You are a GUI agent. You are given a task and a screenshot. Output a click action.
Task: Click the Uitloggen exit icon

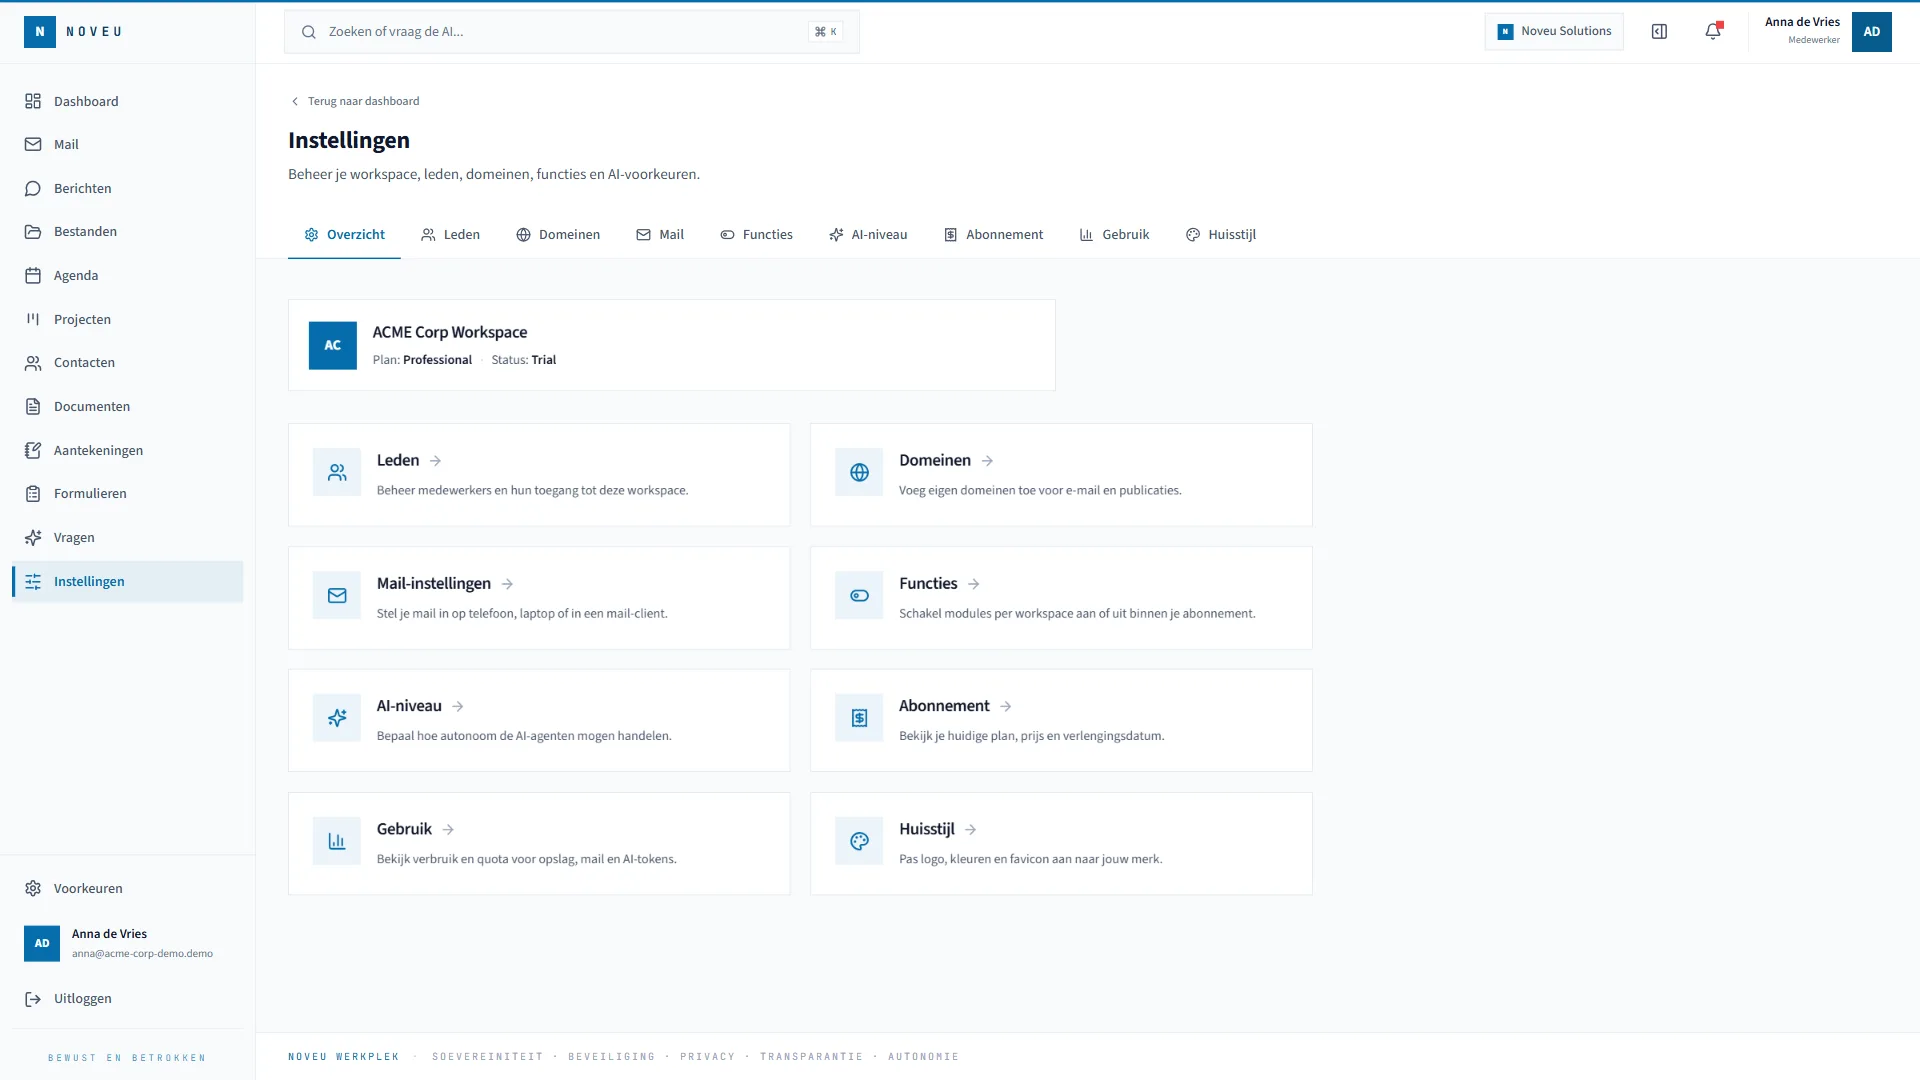(x=33, y=998)
